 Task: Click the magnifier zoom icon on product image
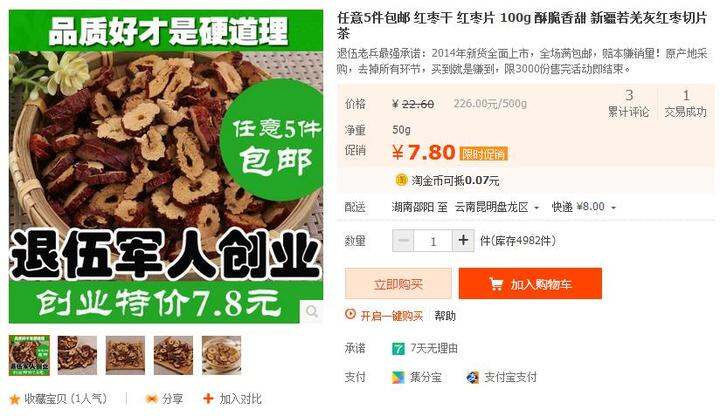pyautogui.click(x=312, y=312)
